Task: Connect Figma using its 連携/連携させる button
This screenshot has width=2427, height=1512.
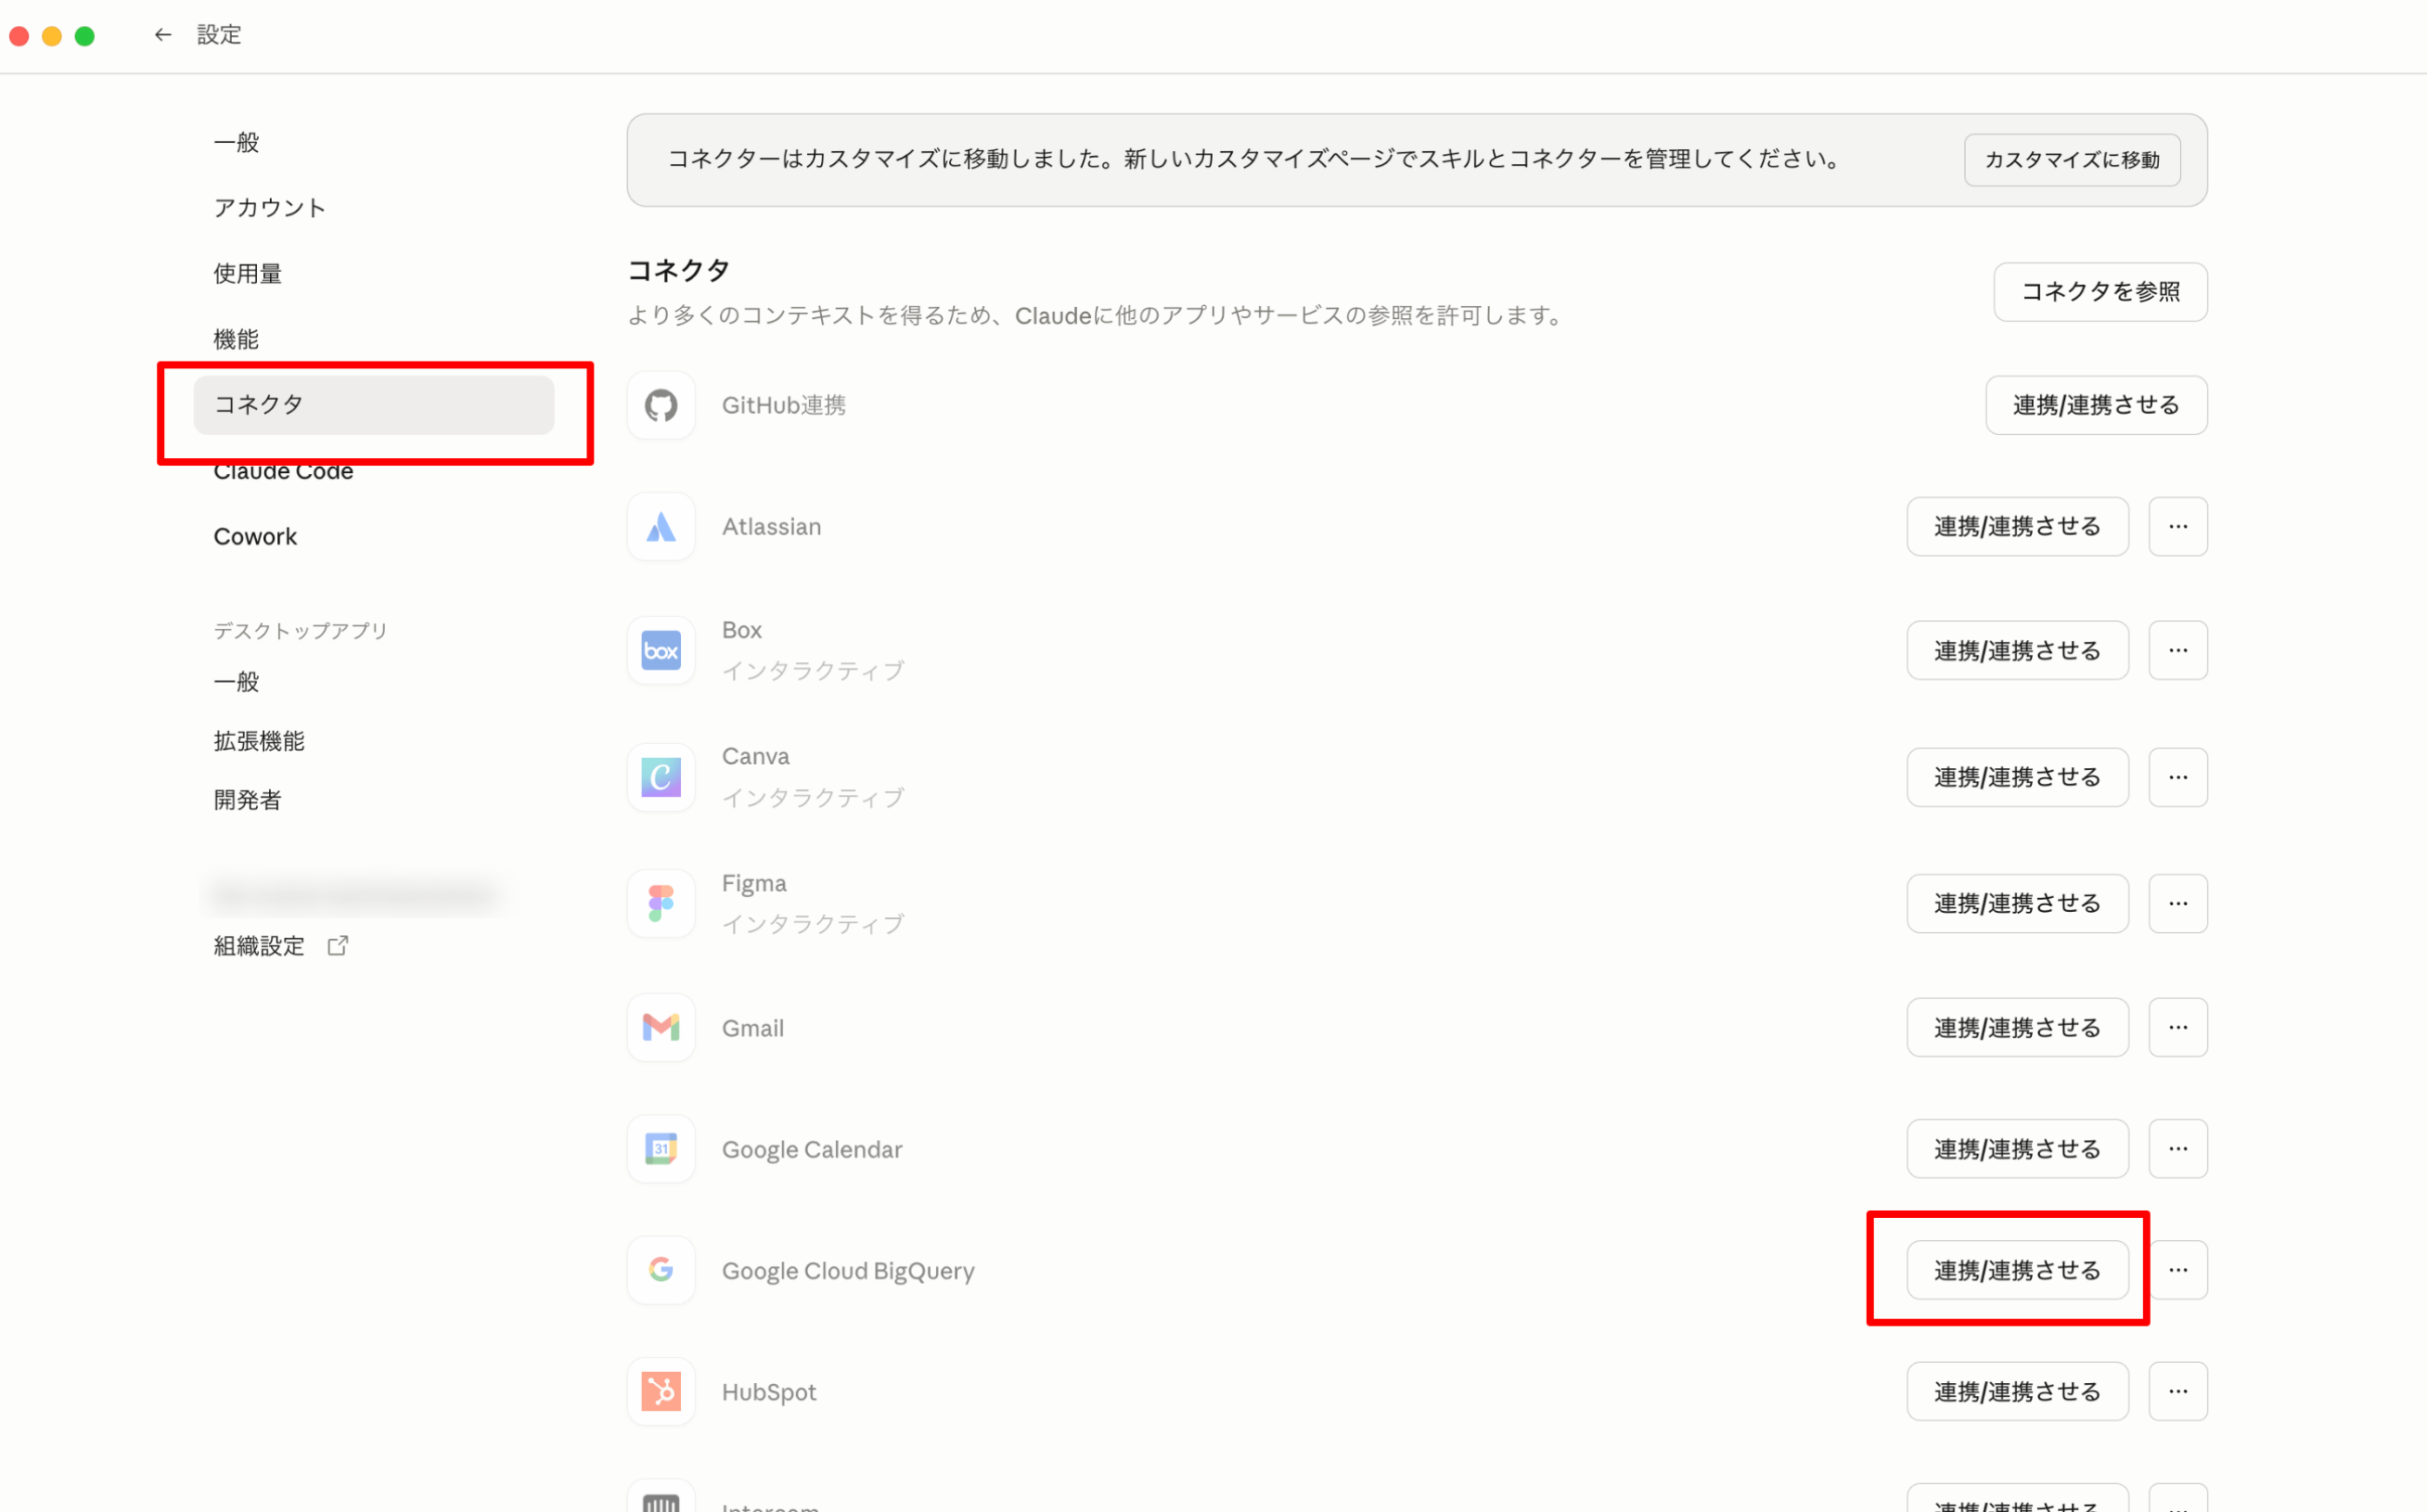Action: (2016, 903)
